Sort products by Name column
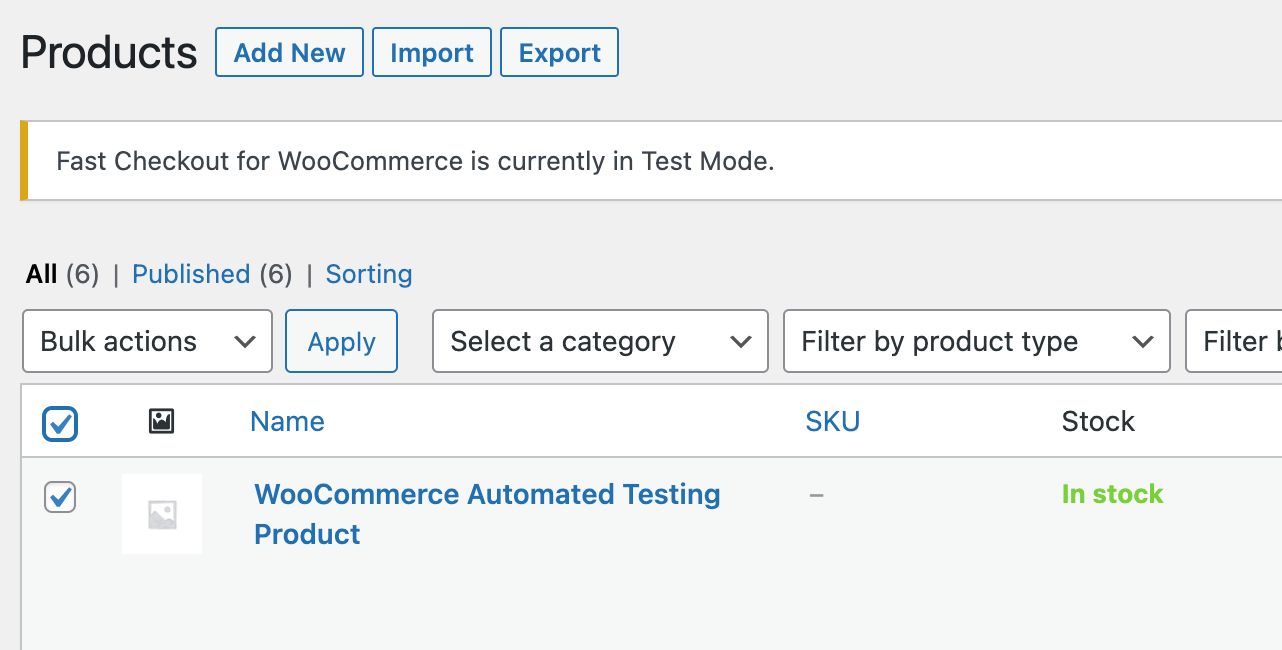Viewport: 1282px width, 650px height. coord(287,421)
